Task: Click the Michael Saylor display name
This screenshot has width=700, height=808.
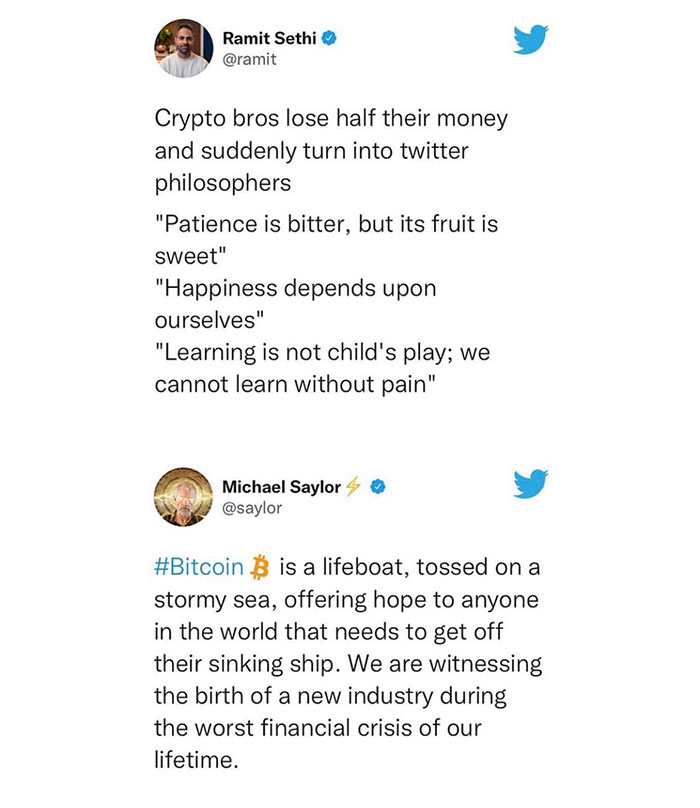Action: 281,486
